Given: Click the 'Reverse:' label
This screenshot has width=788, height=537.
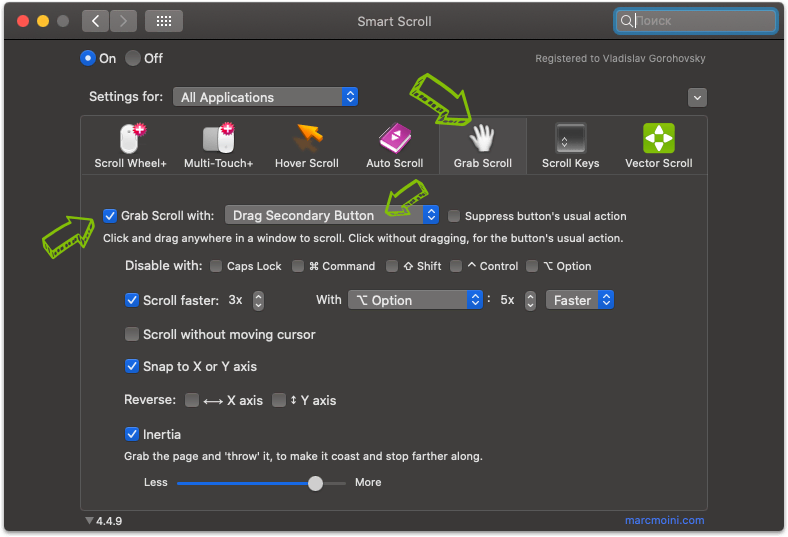Looking at the screenshot, I should point(150,400).
